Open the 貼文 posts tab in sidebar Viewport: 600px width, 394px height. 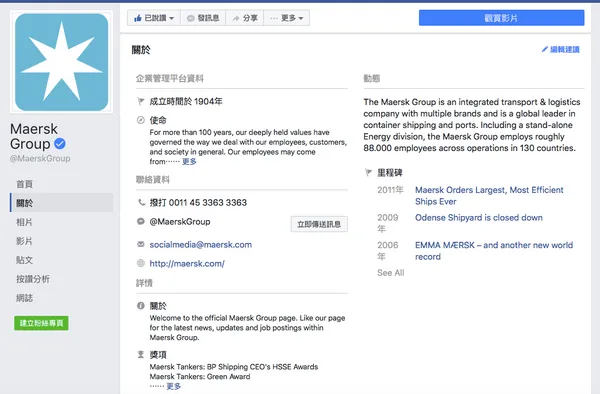(x=24, y=260)
